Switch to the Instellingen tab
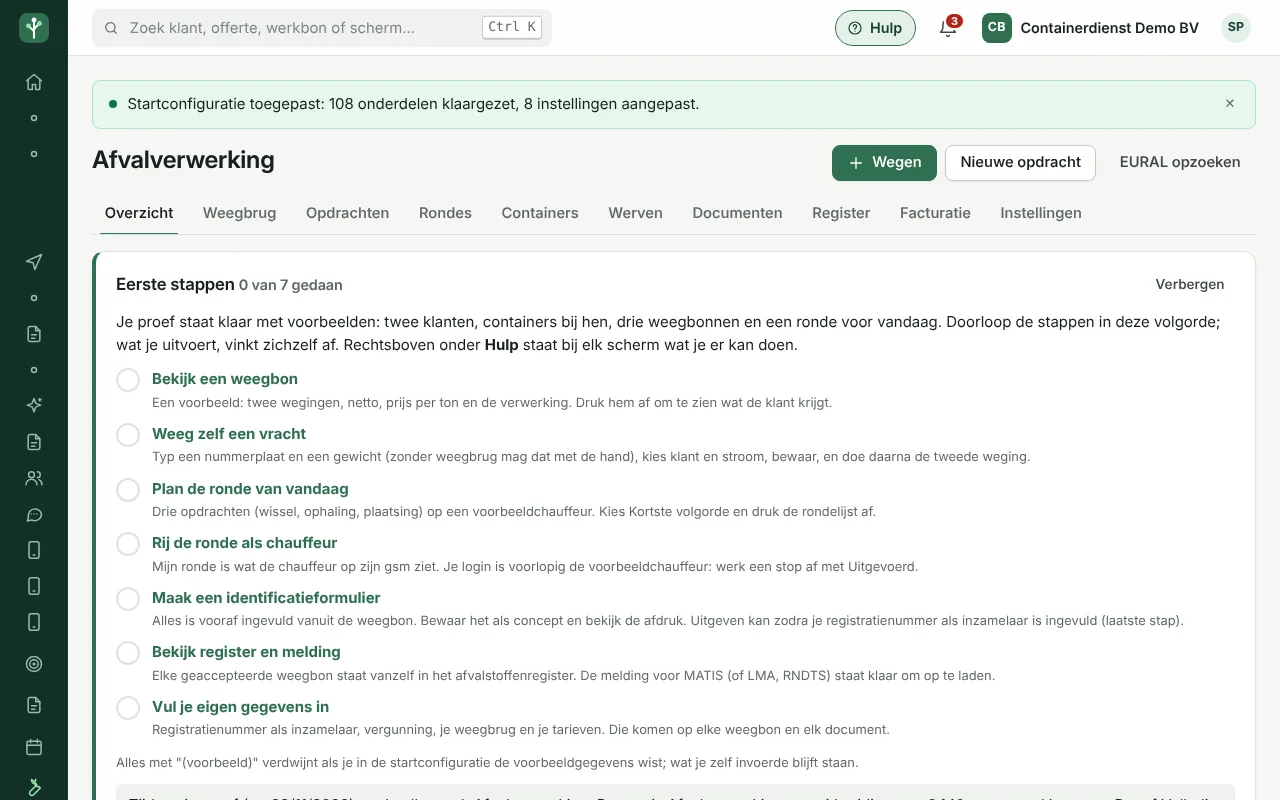This screenshot has width=1280, height=800. (1041, 213)
